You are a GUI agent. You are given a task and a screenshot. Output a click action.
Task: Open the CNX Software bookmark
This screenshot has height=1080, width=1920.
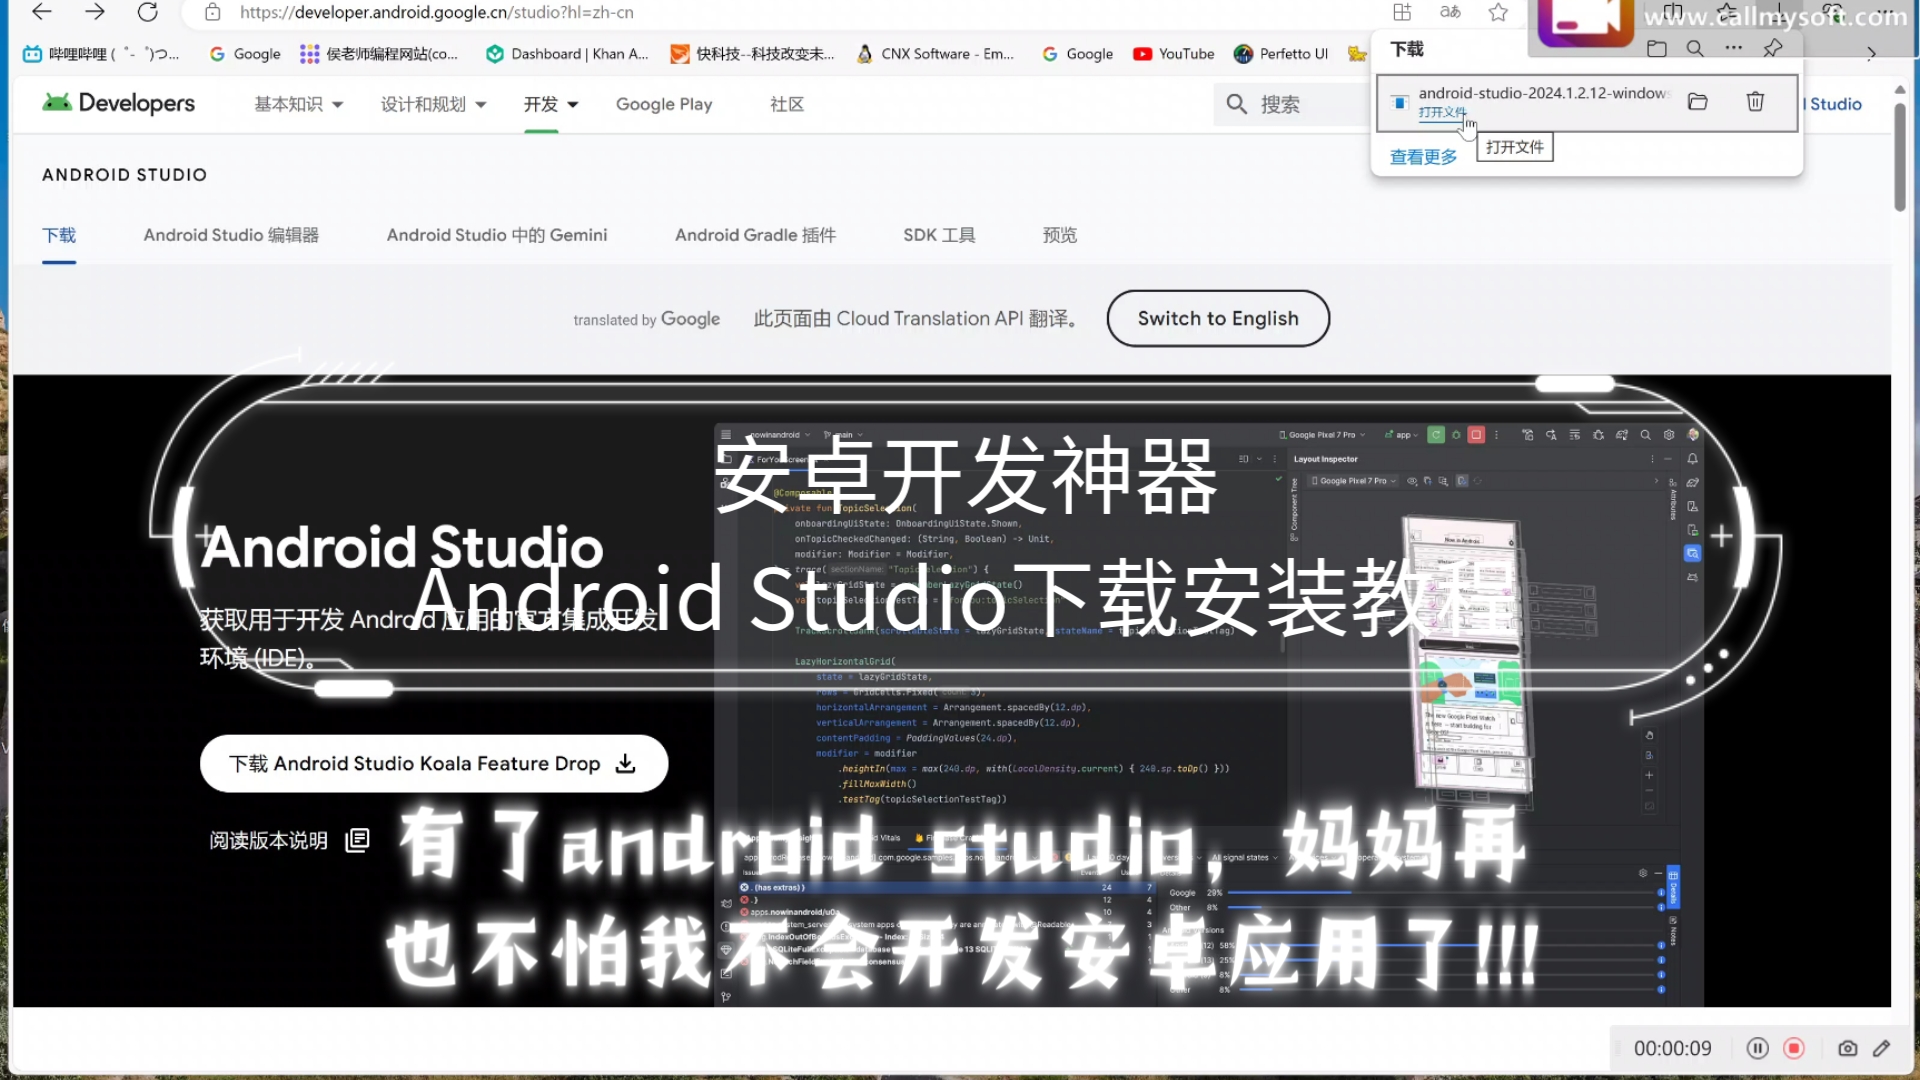[935, 54]
